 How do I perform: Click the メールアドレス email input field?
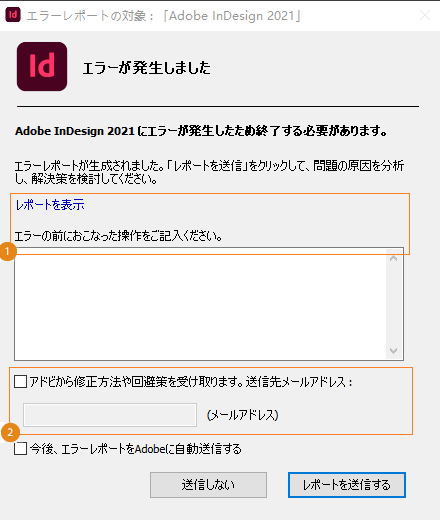pyautogui.click(x=110, y=415)
